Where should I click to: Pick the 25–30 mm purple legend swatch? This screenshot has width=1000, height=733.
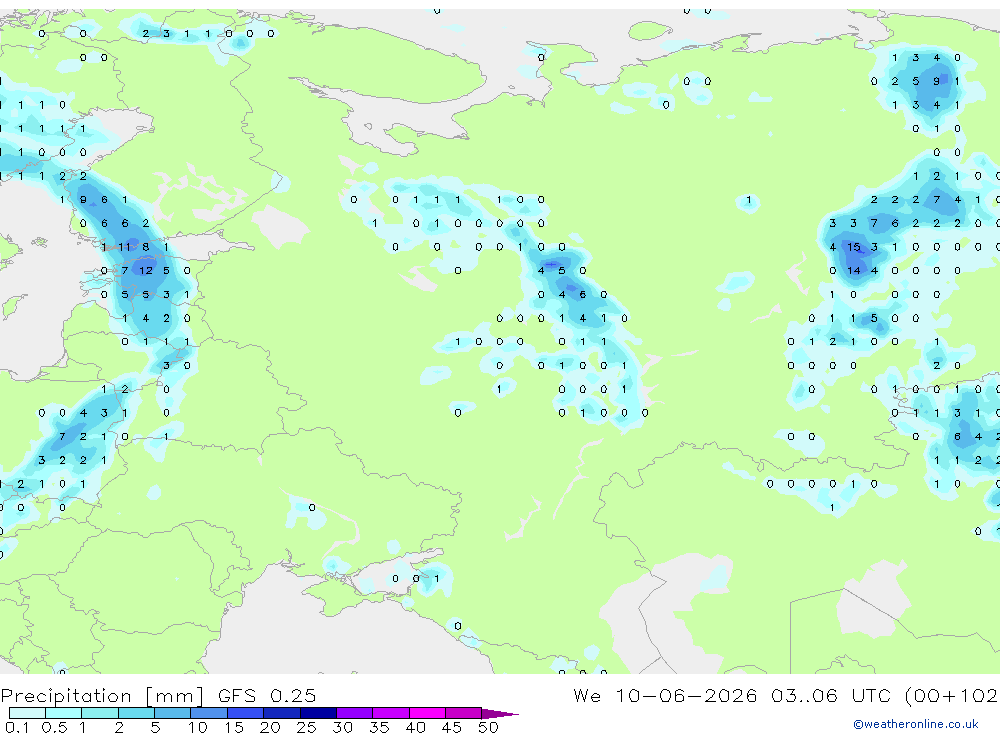coord(318,713)
